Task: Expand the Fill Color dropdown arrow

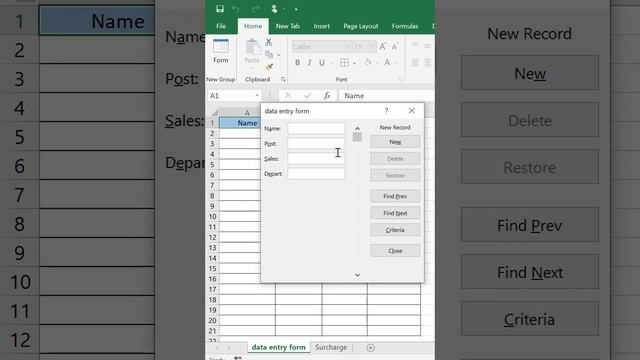Action: pos(376,63)
